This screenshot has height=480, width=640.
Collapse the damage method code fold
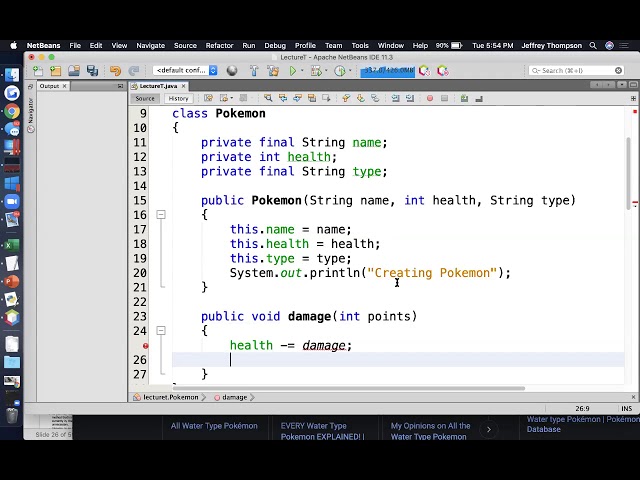160,331
